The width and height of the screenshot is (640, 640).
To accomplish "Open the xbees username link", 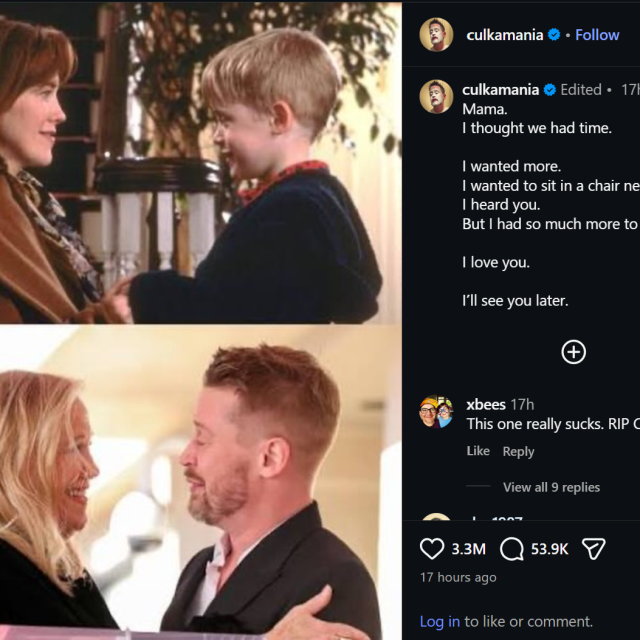I will (486, 404).
